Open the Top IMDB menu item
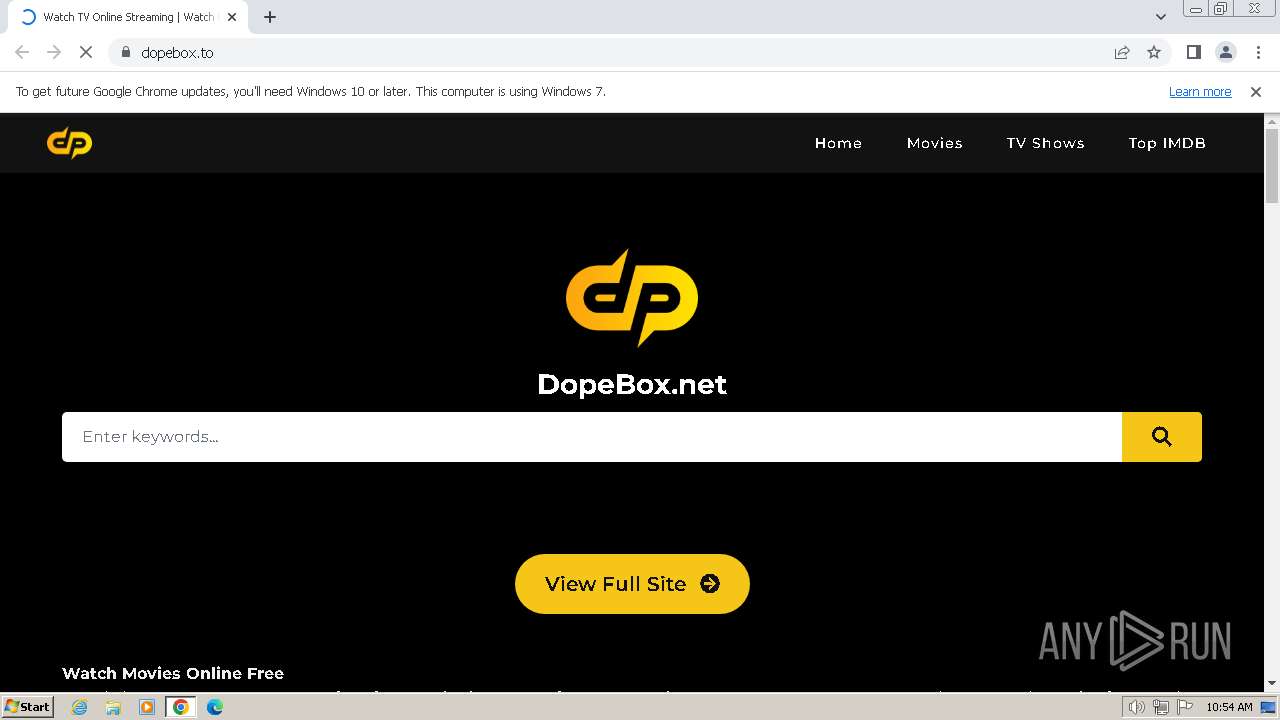This screenshot has height=720, width=1280. [x=1167, y=143]
